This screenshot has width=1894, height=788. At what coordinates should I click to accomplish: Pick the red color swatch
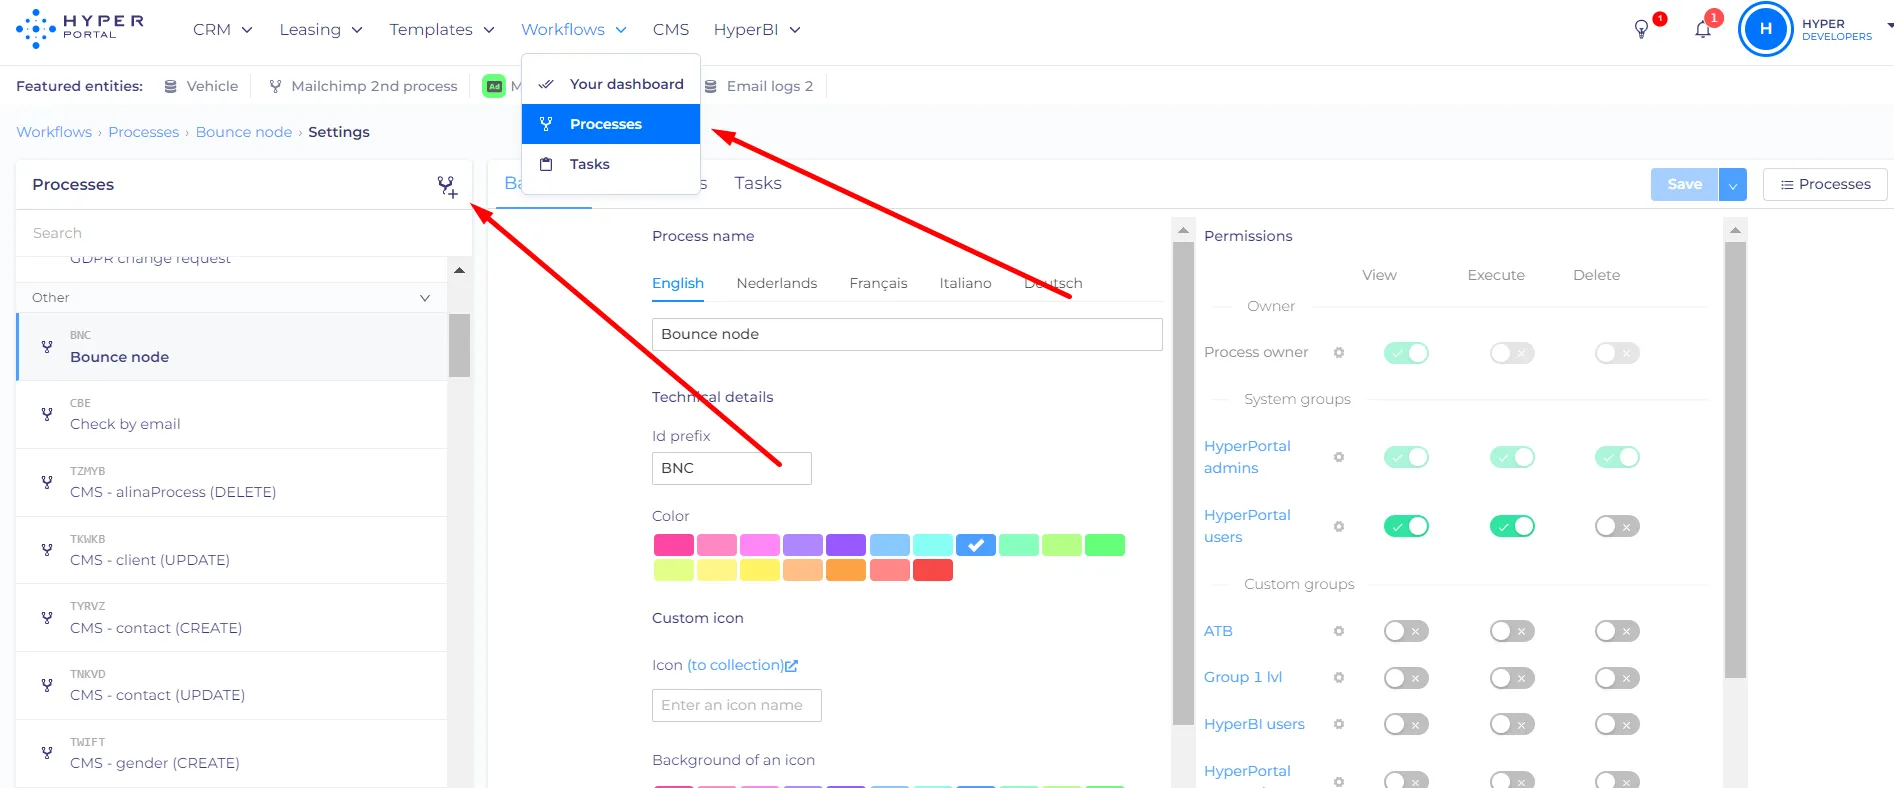pos(933,570)
